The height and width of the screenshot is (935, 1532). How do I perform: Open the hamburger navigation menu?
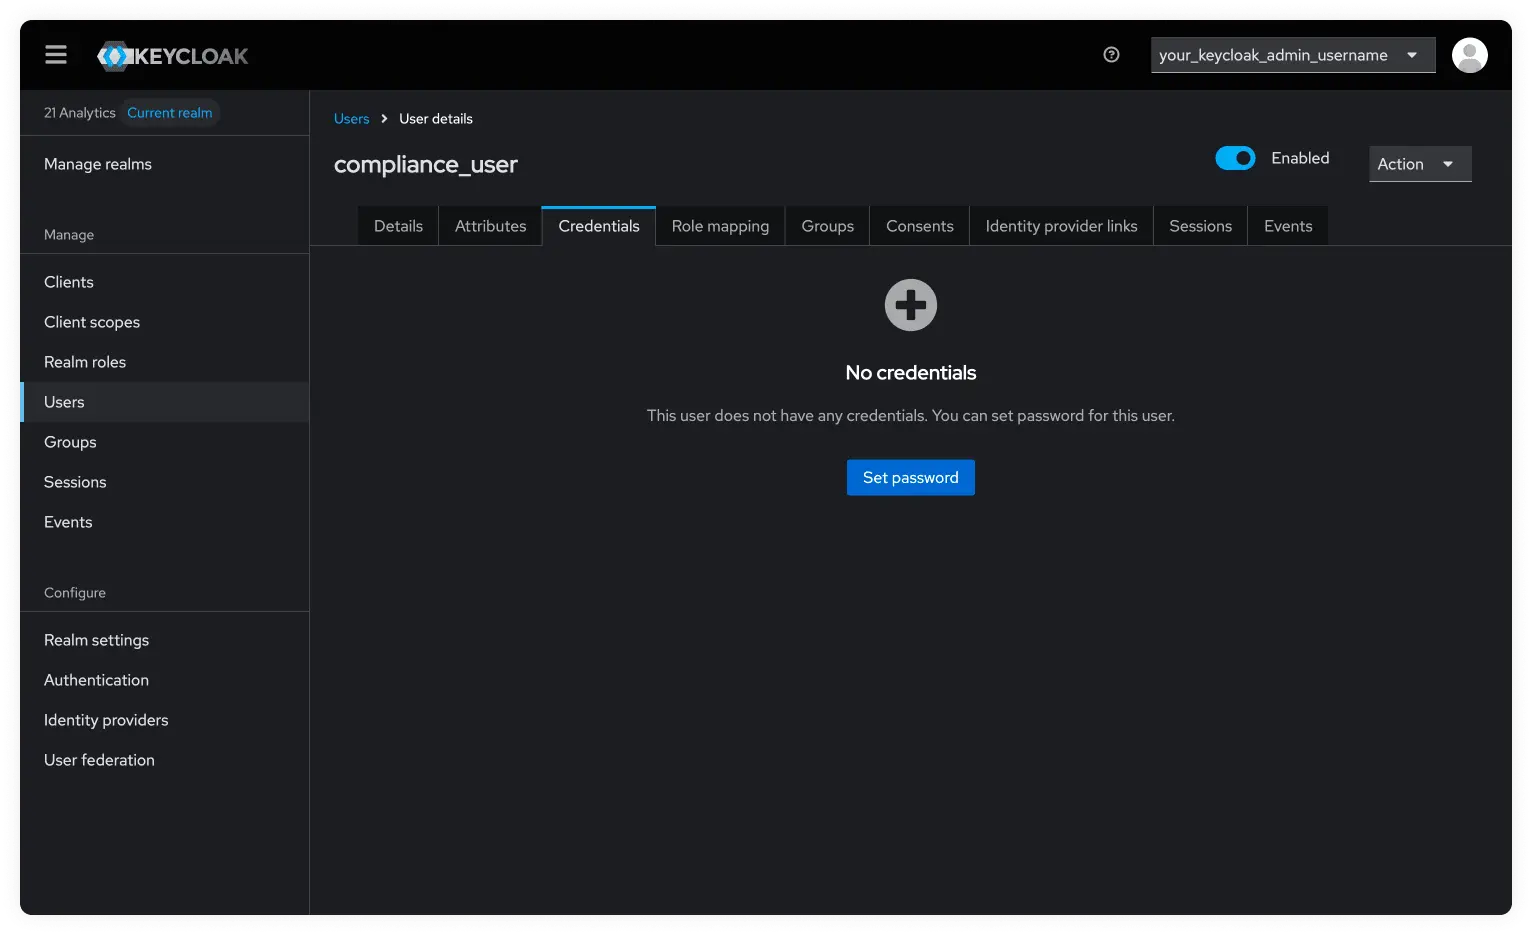[55, 55]
